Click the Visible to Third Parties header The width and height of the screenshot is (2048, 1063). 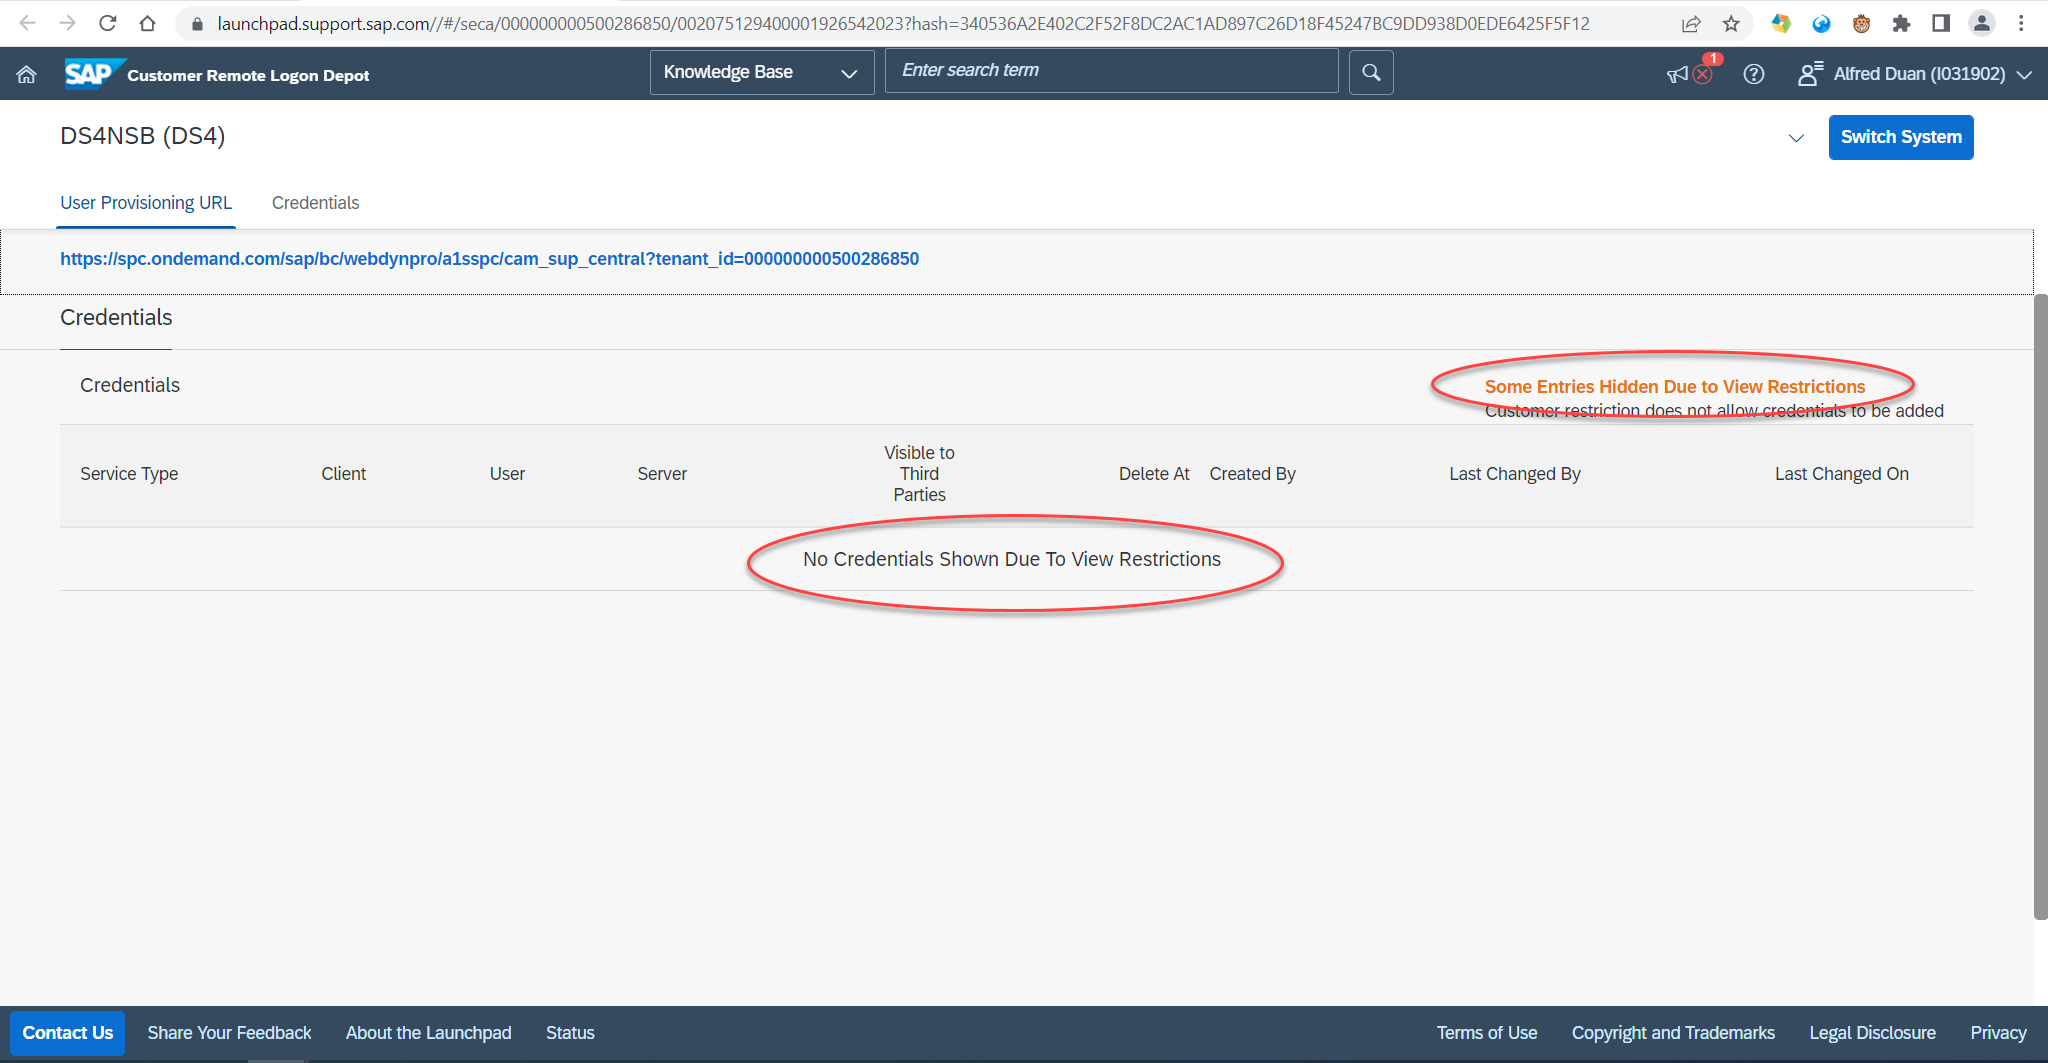919,474
